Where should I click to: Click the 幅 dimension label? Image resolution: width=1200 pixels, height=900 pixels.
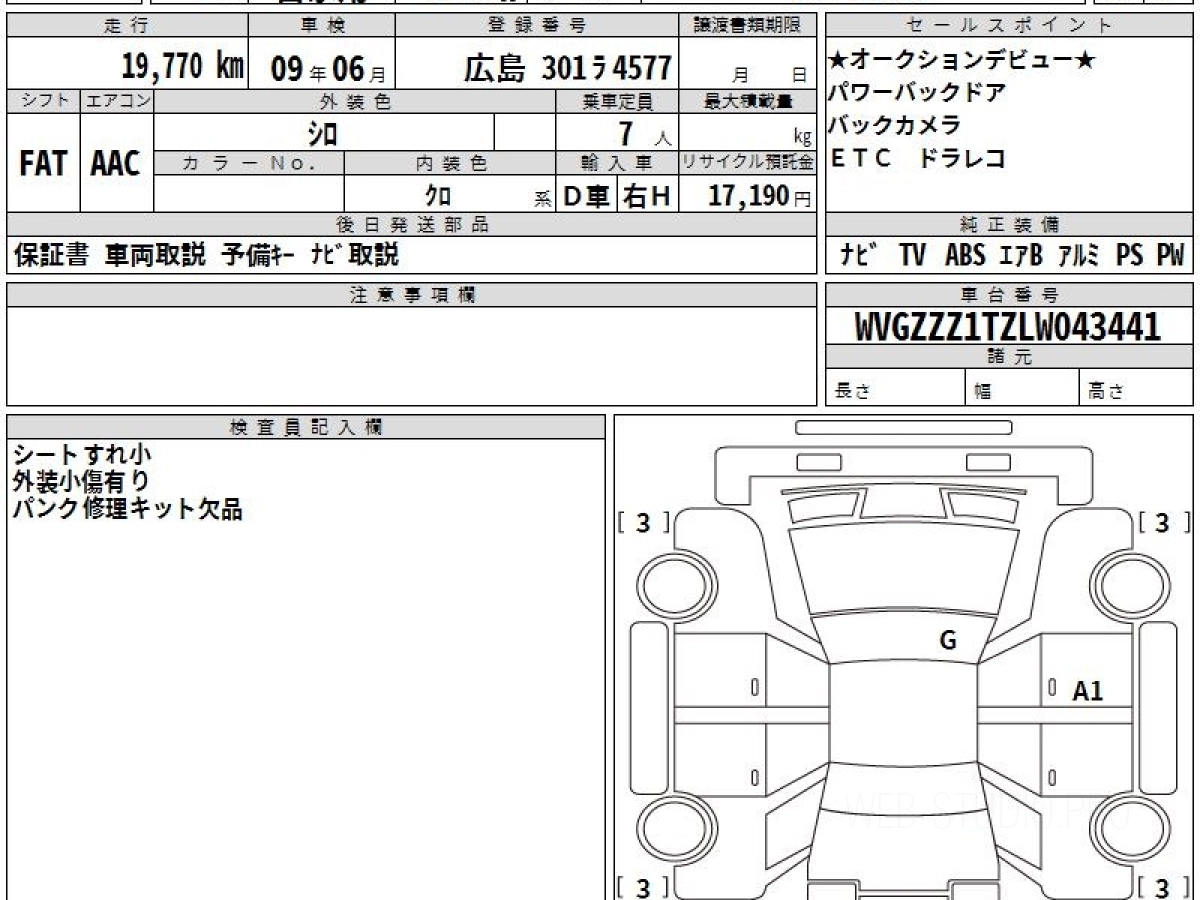click(x=983, y=392)
